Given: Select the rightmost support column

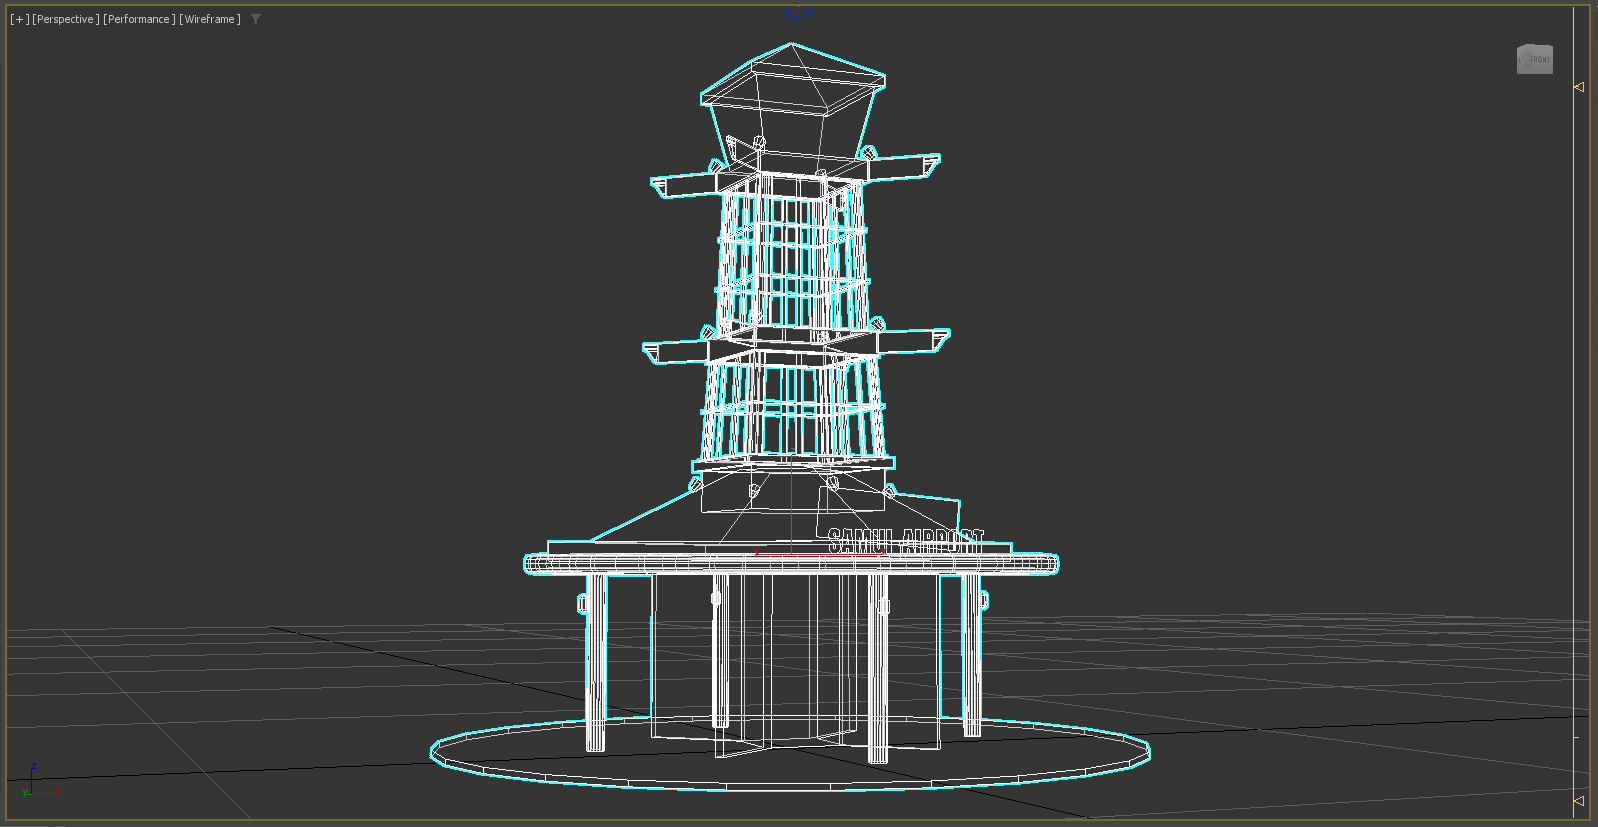Looking at the screenshot, I should pos(970,655).
